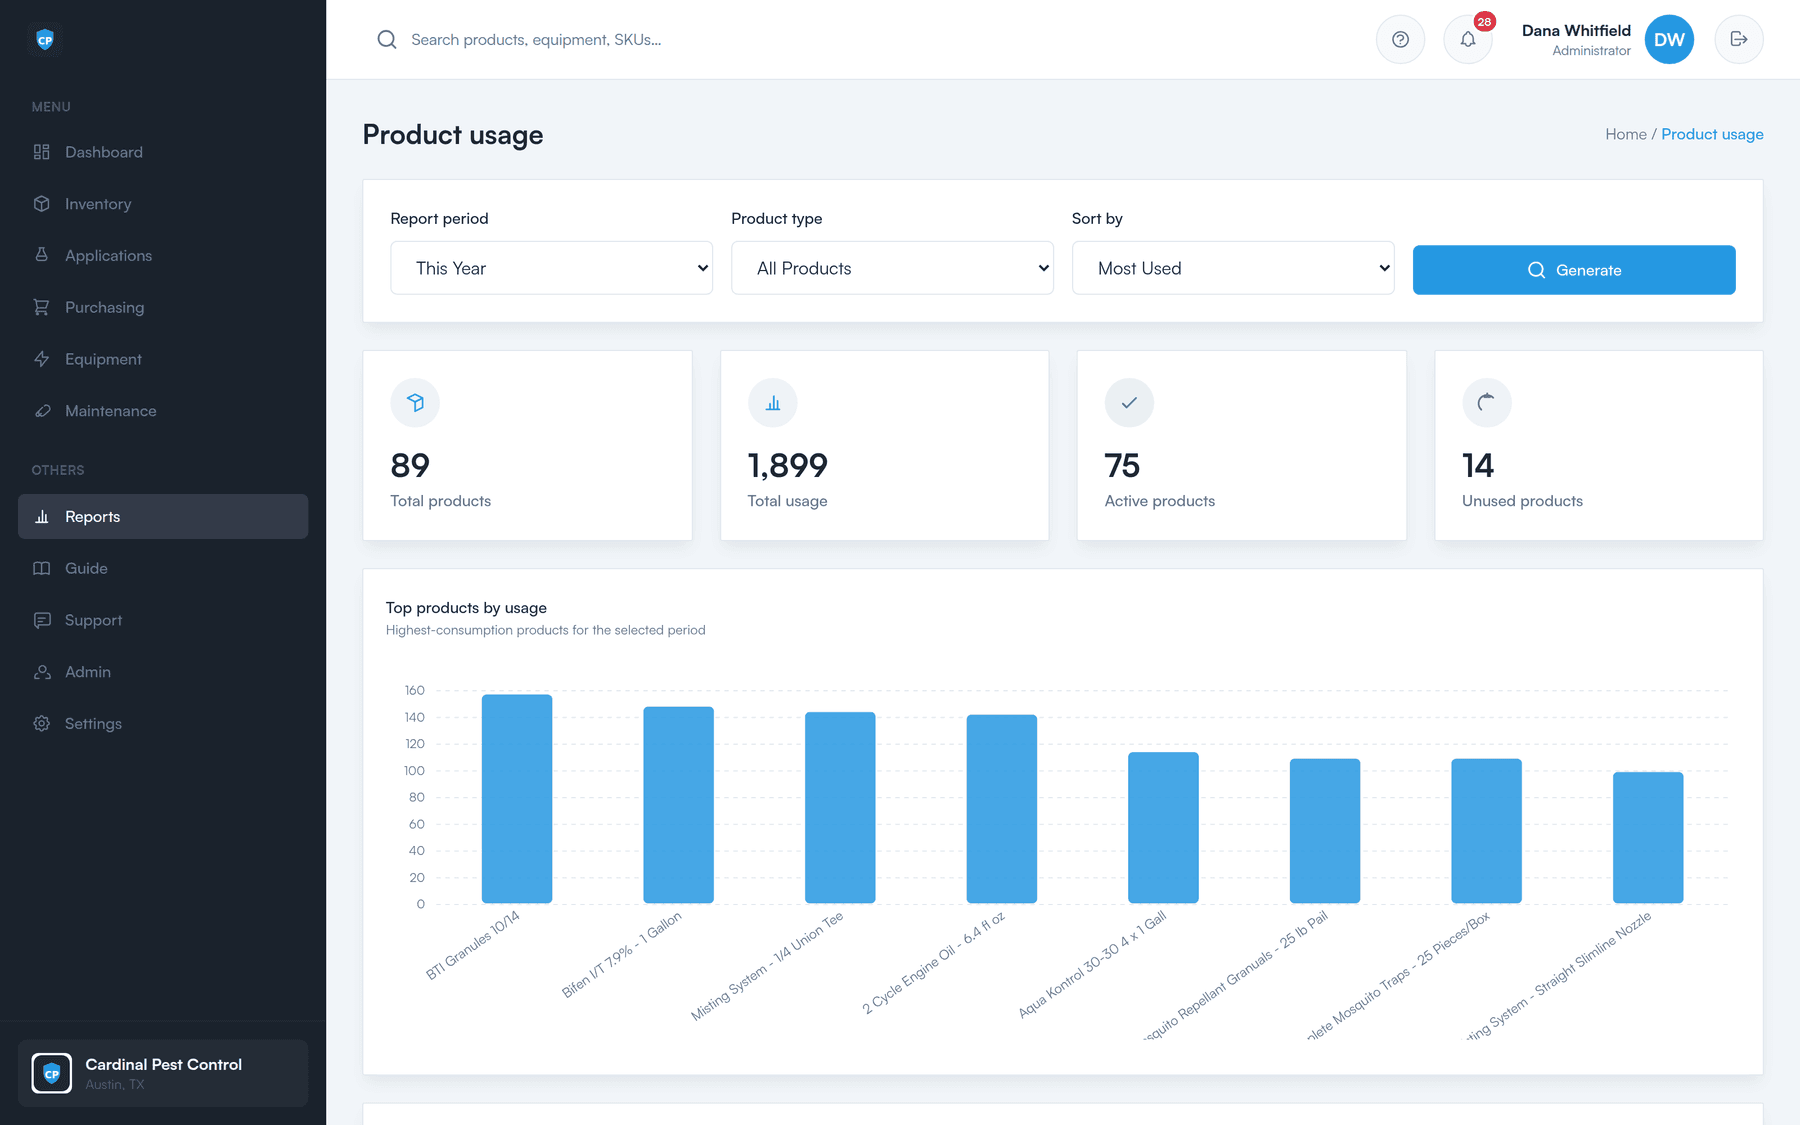Open Cardinal Pest Control company switcher

(163, 1073)
